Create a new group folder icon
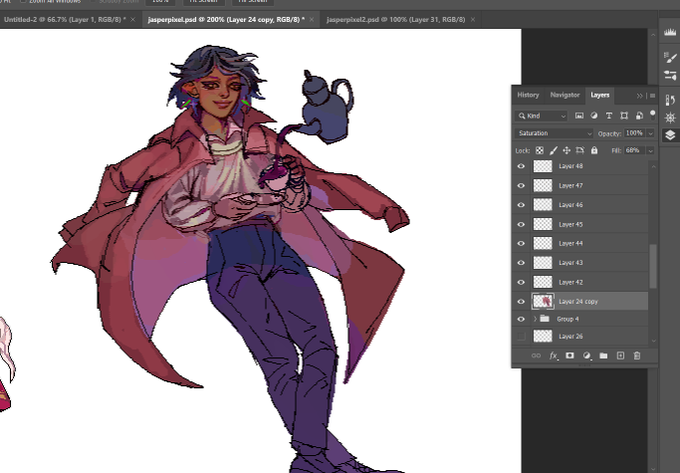Image resolution: width=680 pixels, height=473 pixels. point(603,356)
